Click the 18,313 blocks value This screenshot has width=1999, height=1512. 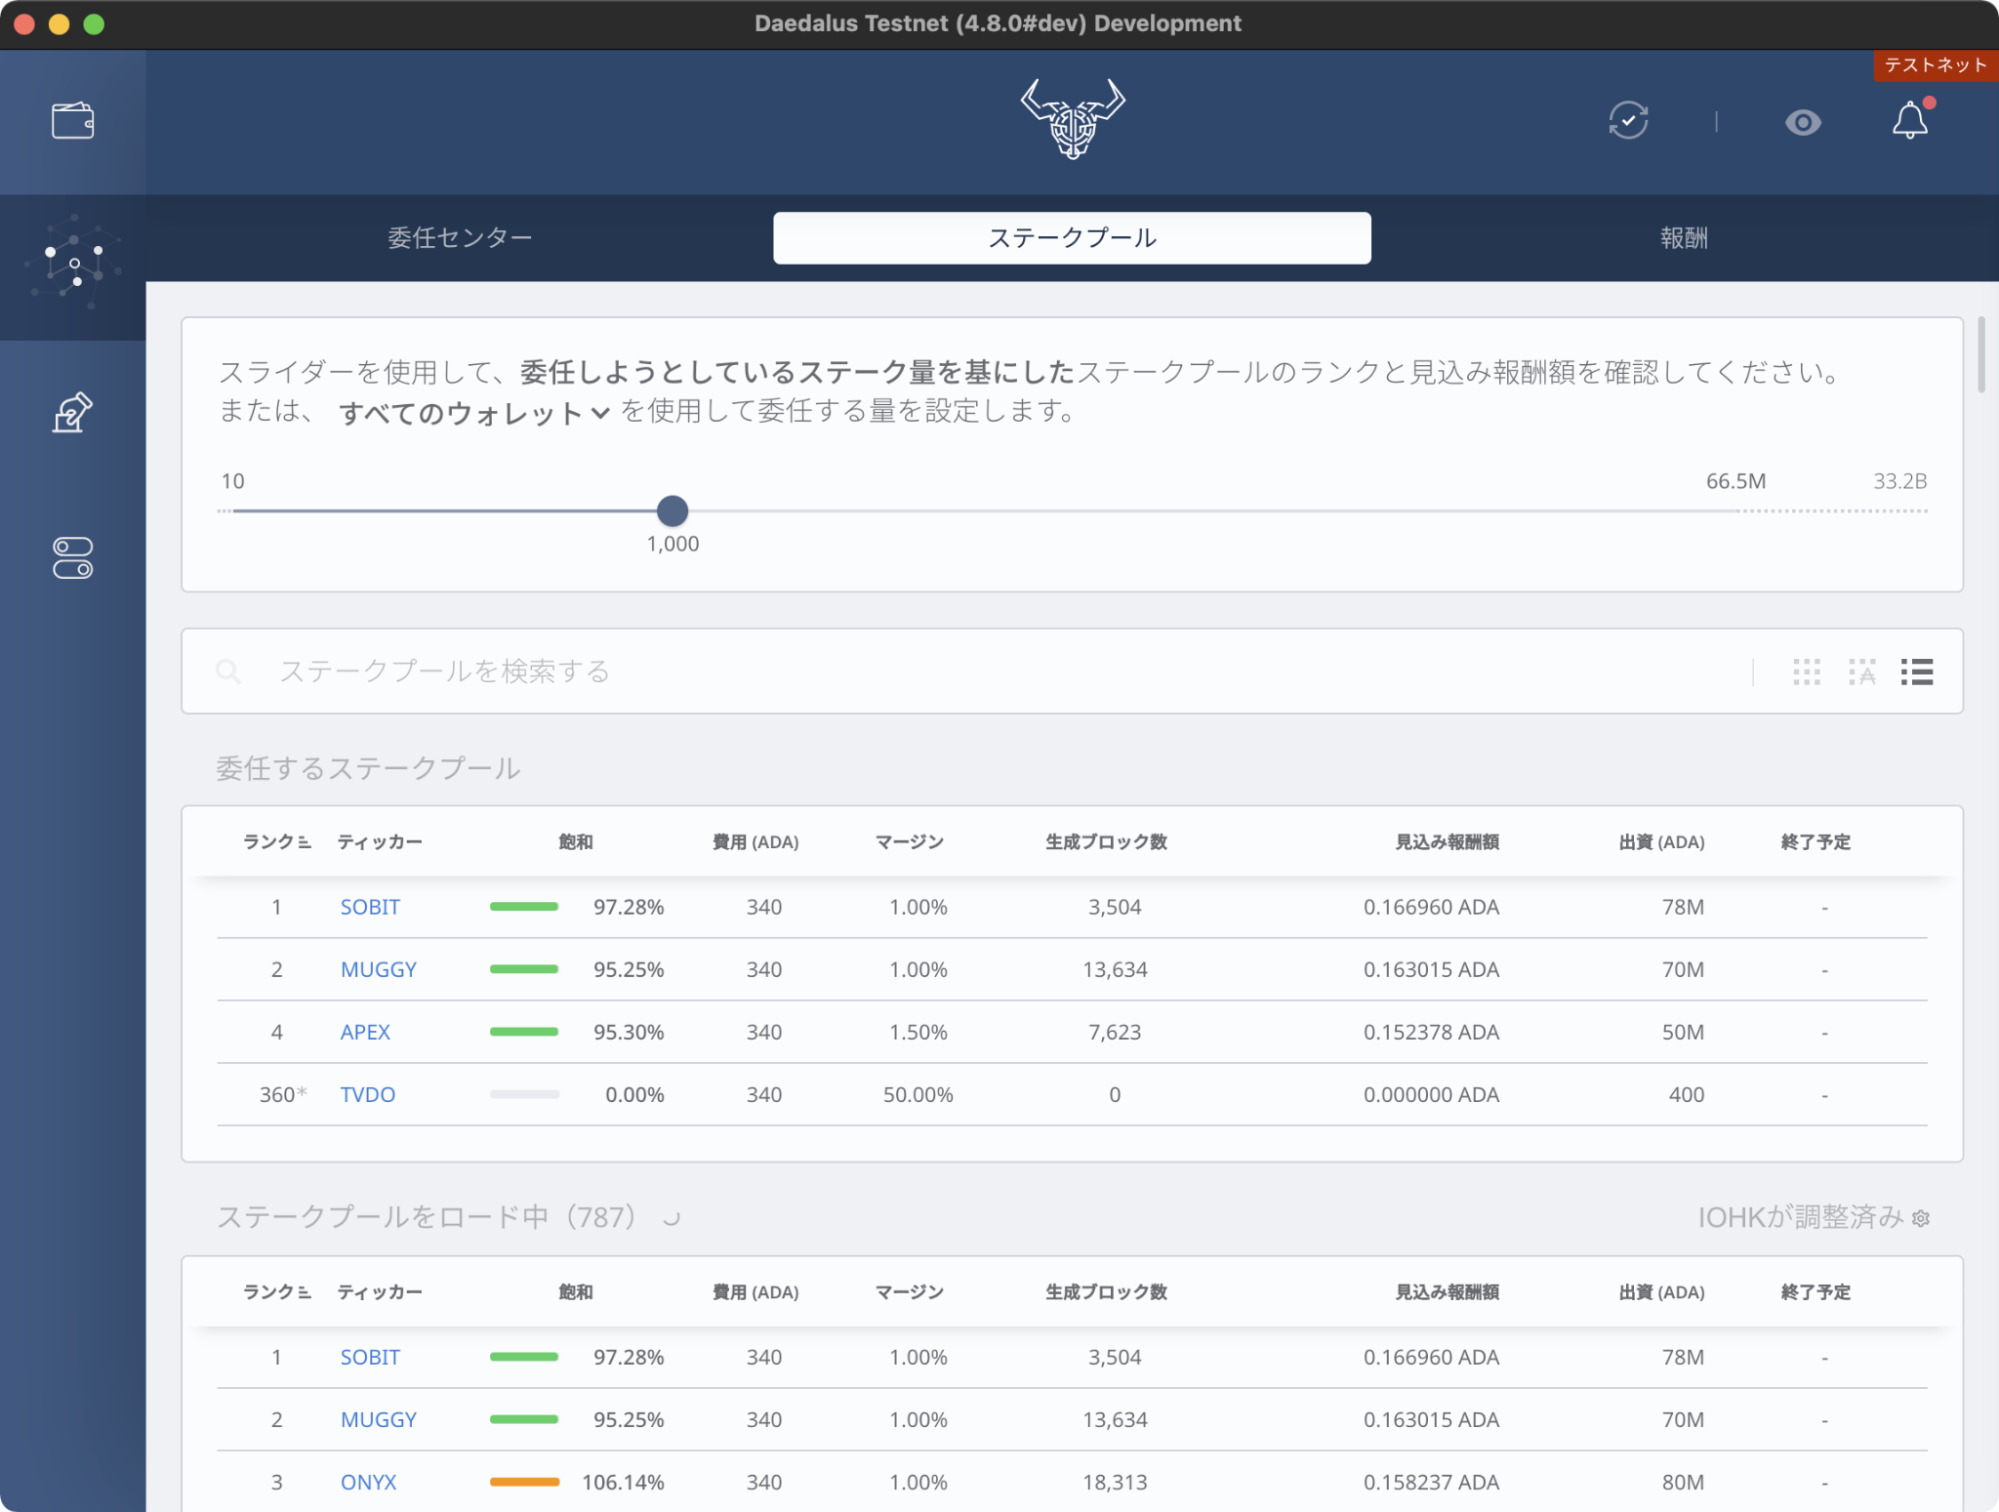coord(1115,1482)
